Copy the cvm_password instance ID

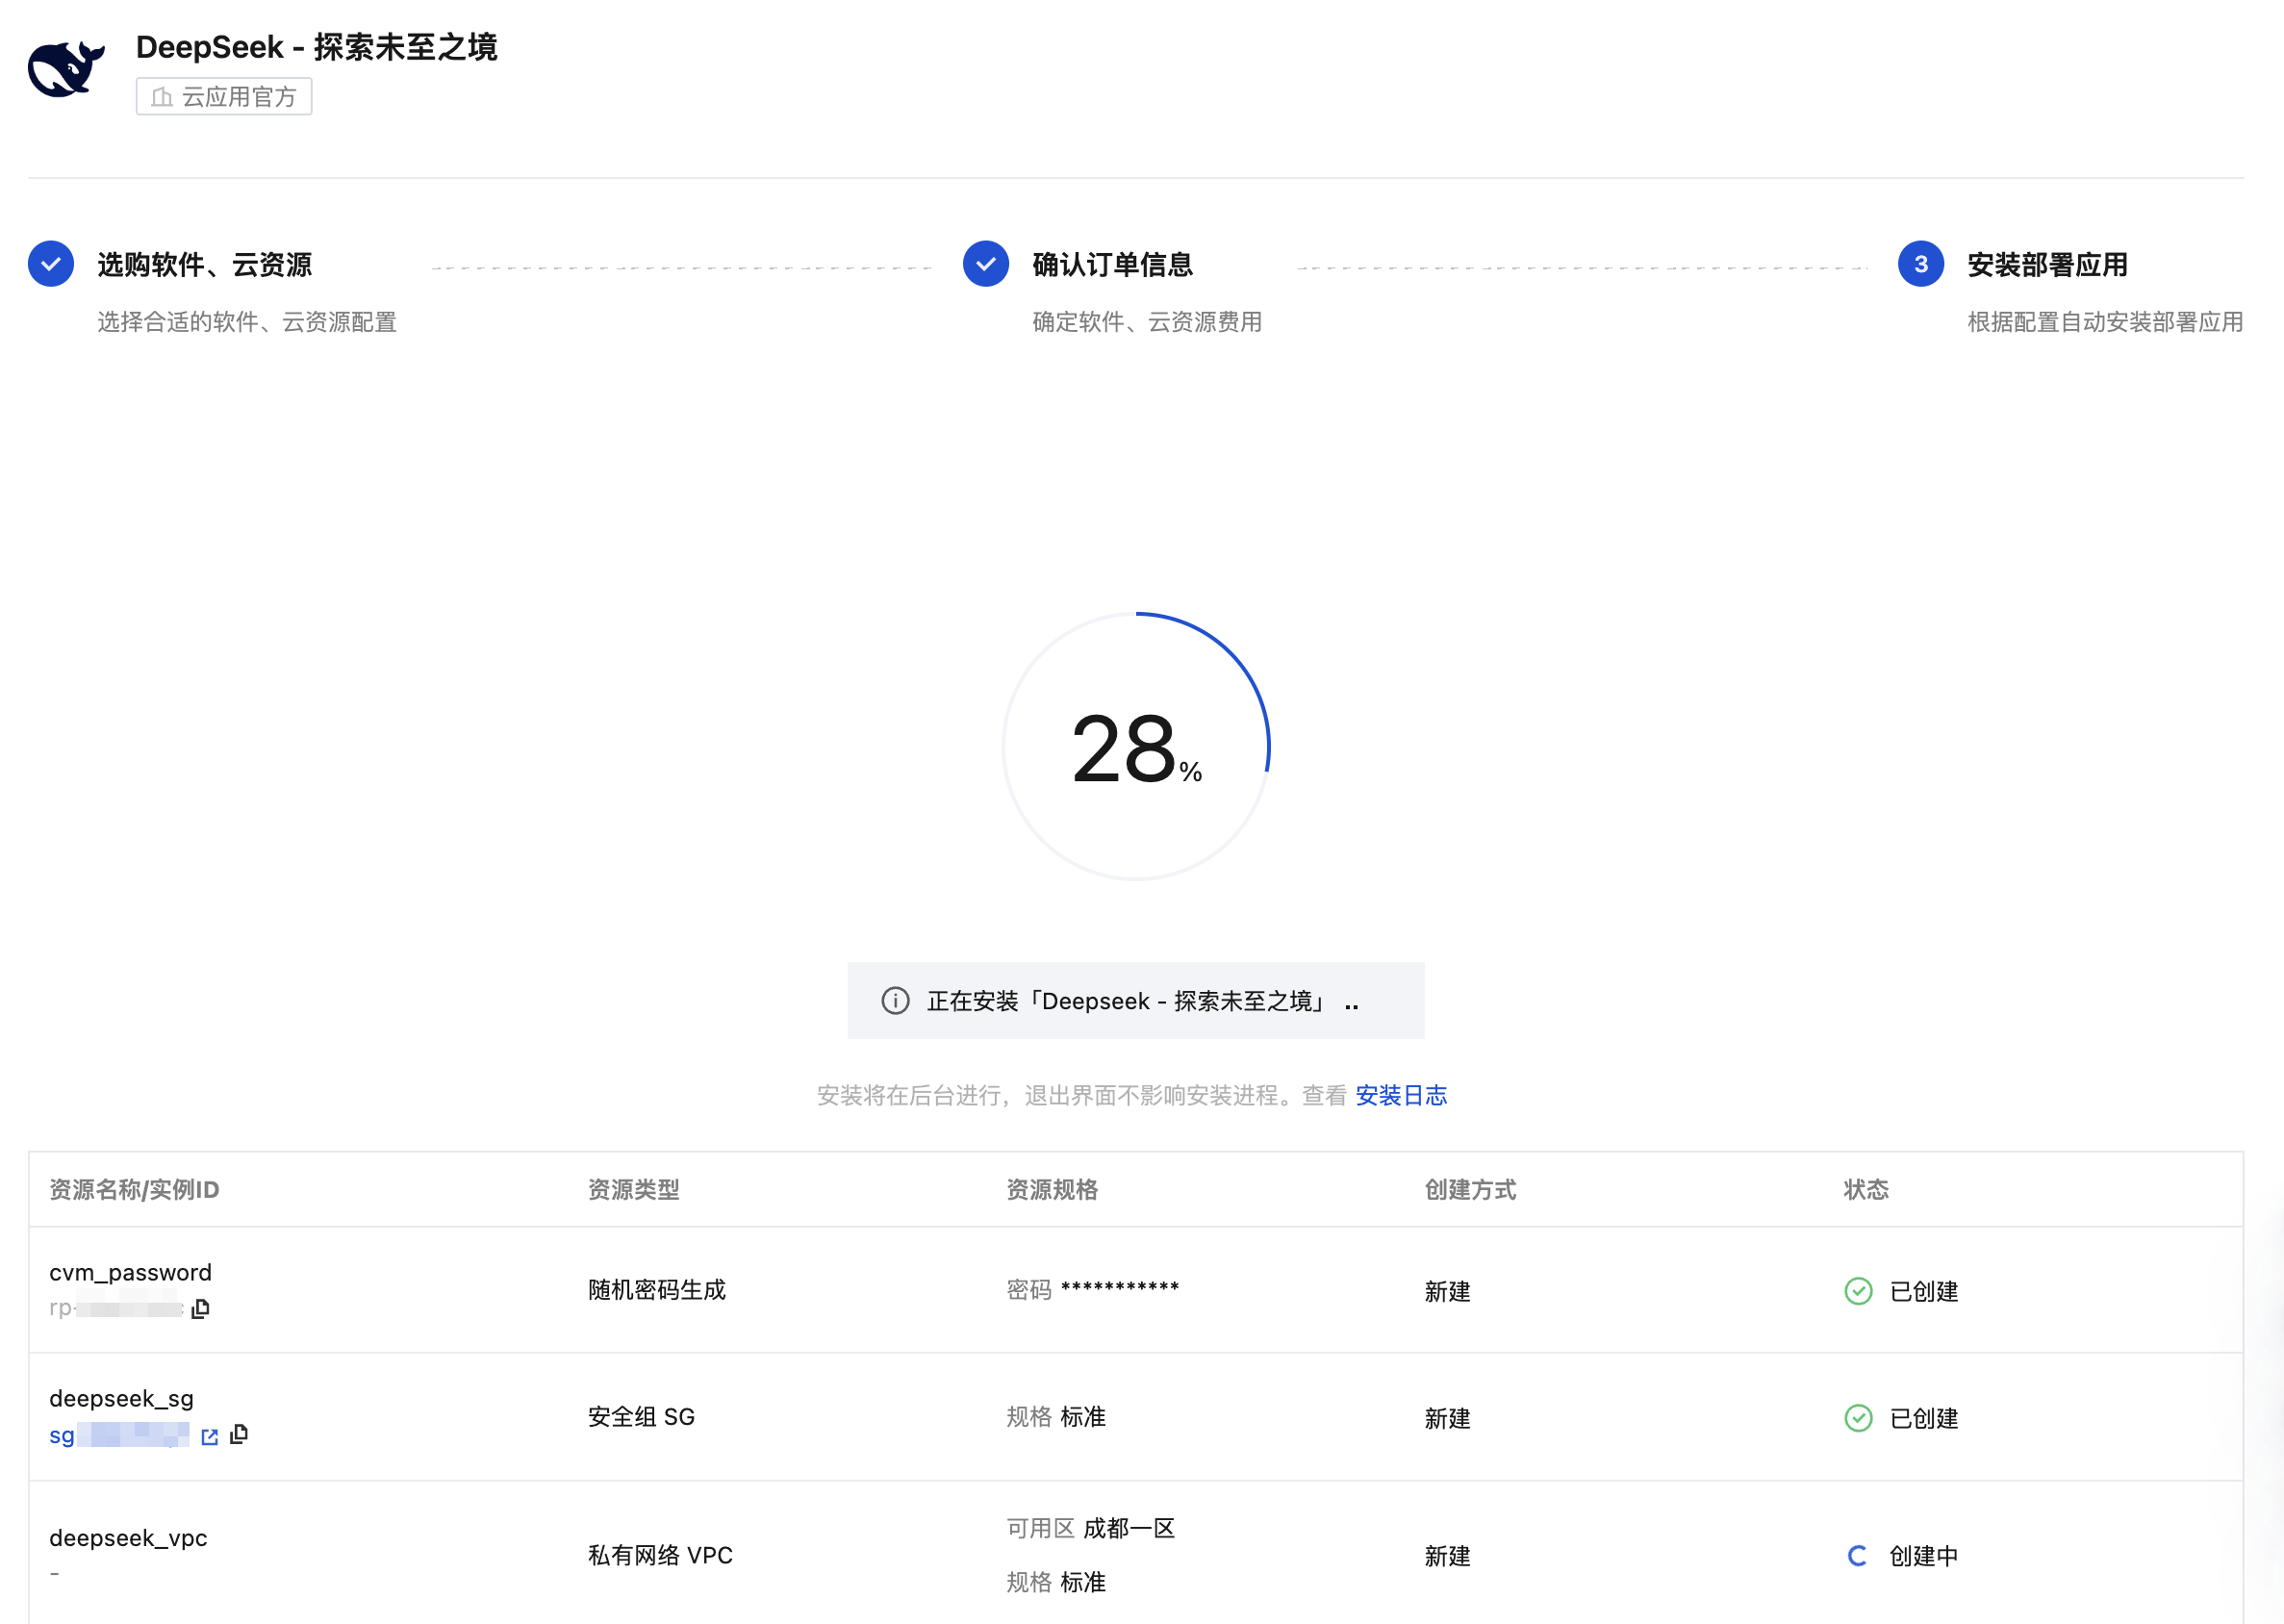[x=200, y=1308]
